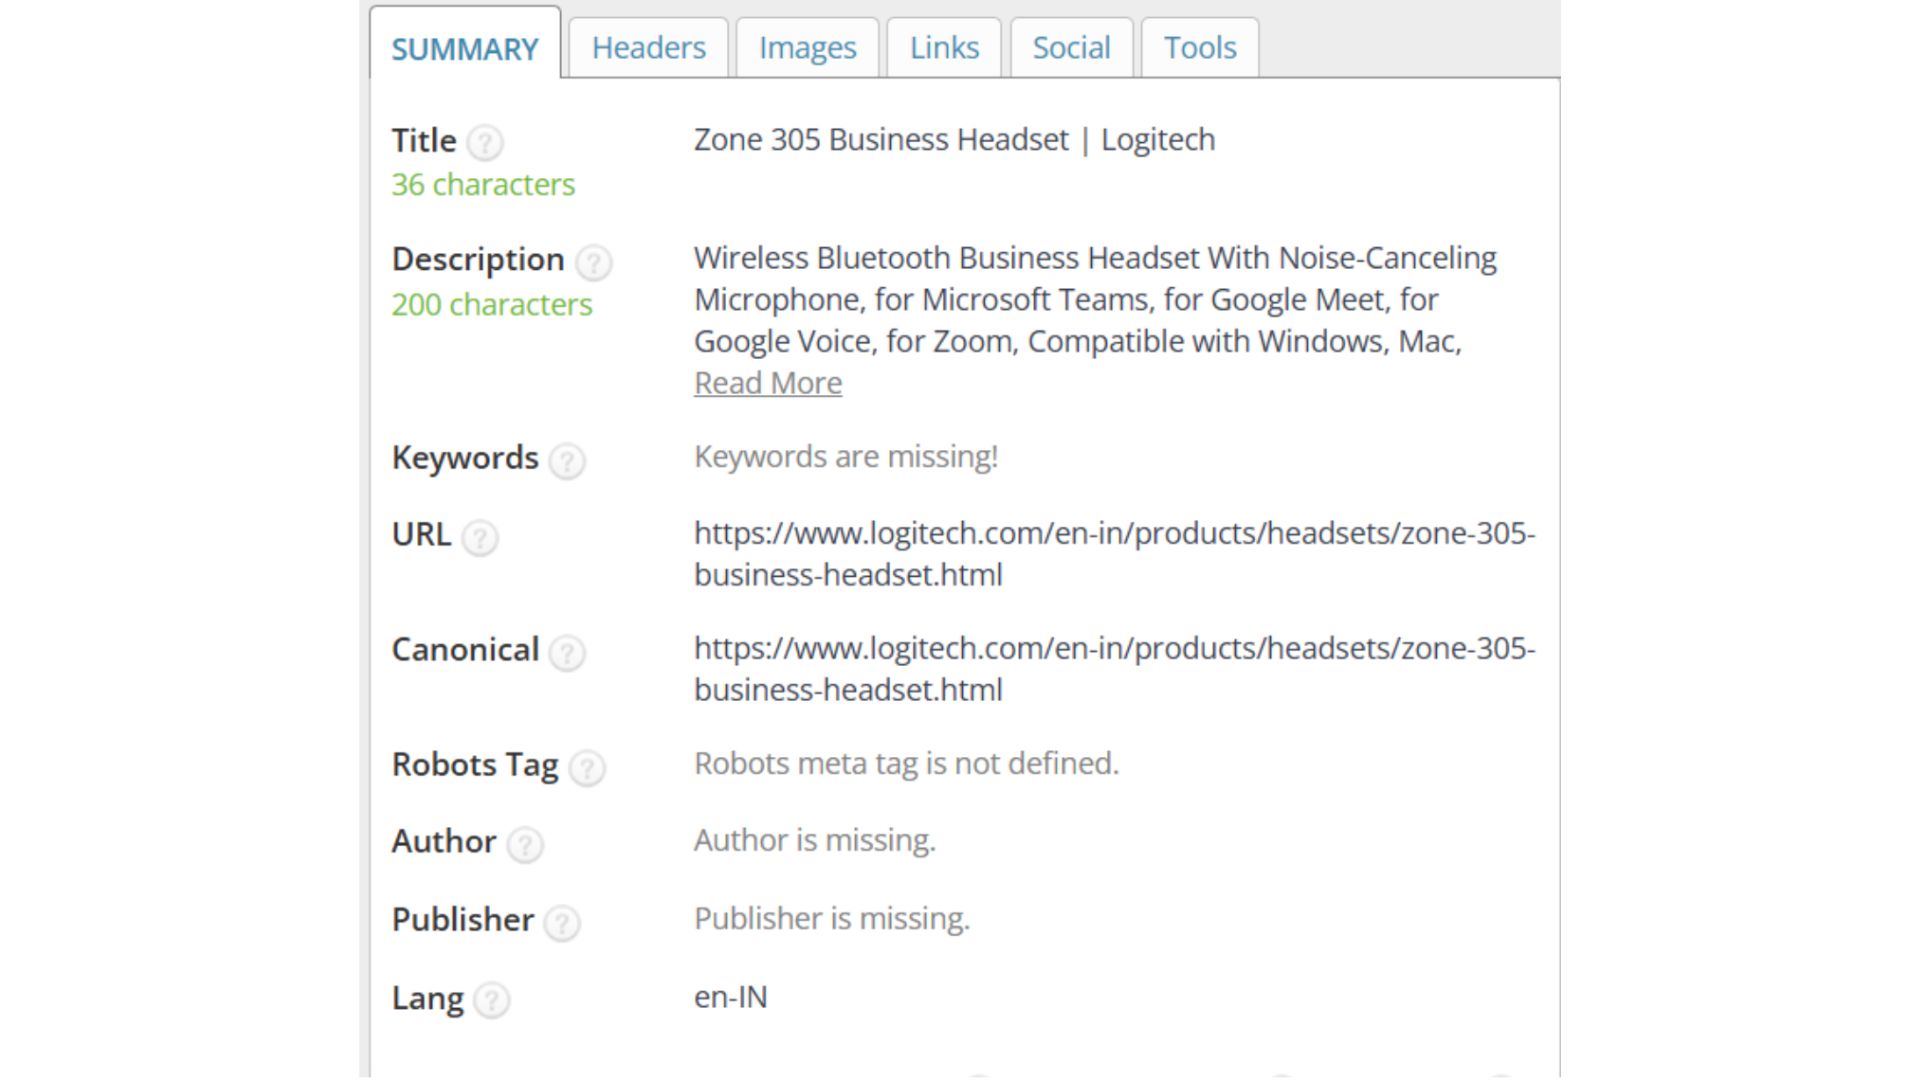Go to the Links tab
Screen dimensions: 1920x1080
click(944, 47)
